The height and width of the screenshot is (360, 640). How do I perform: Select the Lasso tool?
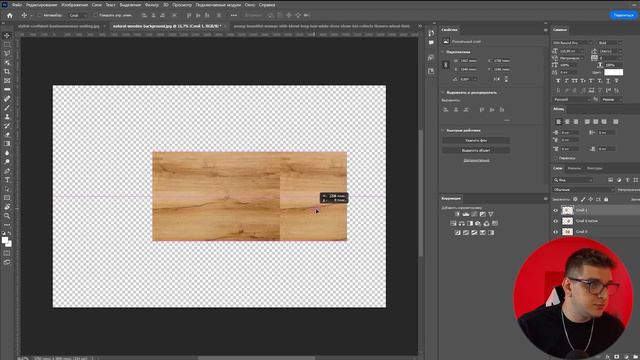pyautogui.click(x=7, y=53)
